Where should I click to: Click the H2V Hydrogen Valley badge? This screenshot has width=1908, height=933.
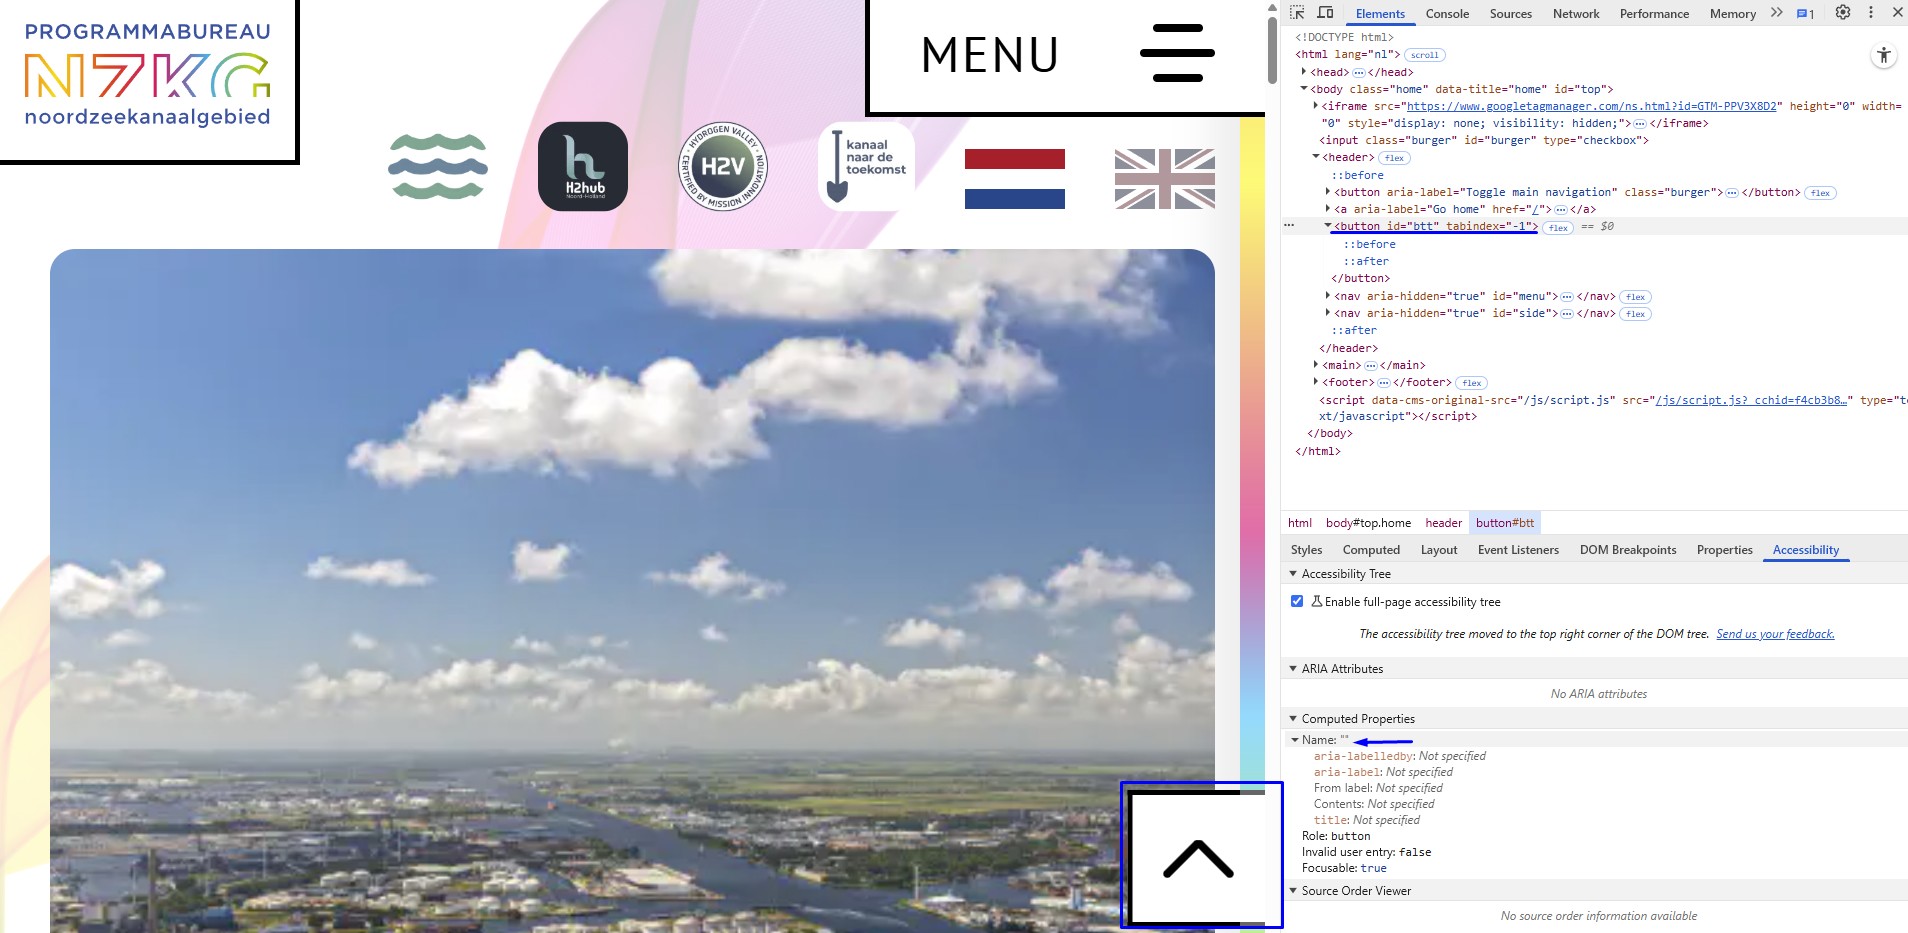pyautogui.click(x=723, y=167)
